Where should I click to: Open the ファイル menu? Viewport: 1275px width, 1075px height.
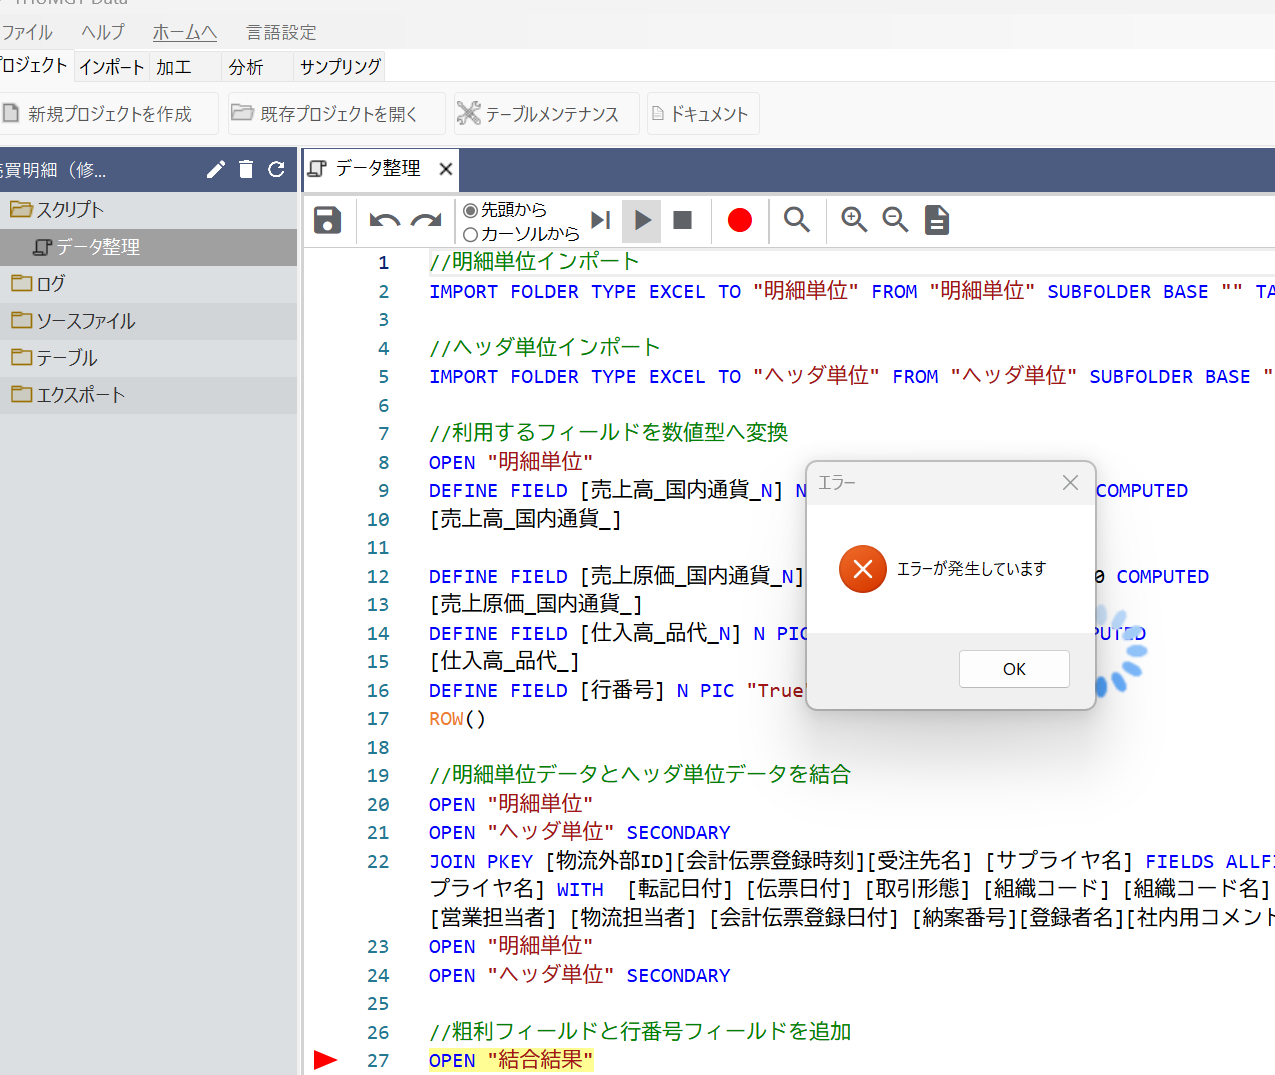(27, 32)
